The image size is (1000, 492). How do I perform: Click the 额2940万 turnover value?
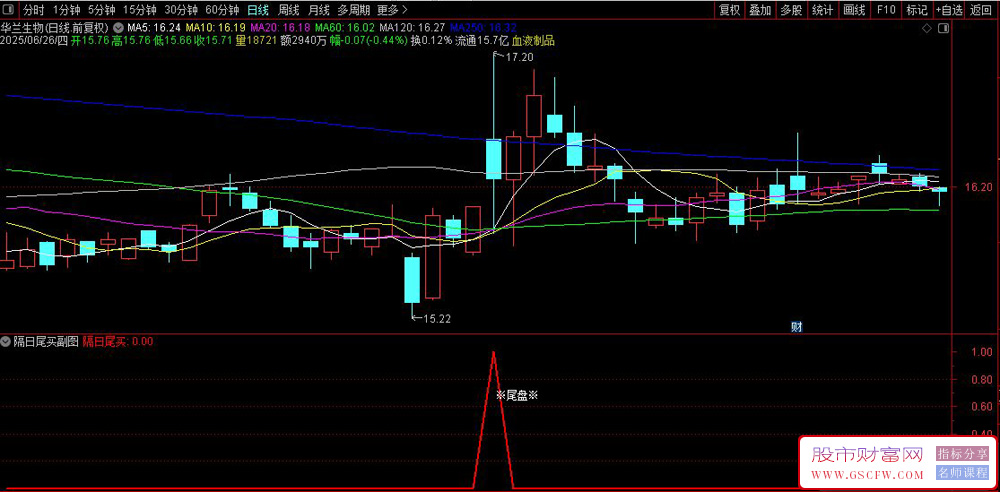303,40
